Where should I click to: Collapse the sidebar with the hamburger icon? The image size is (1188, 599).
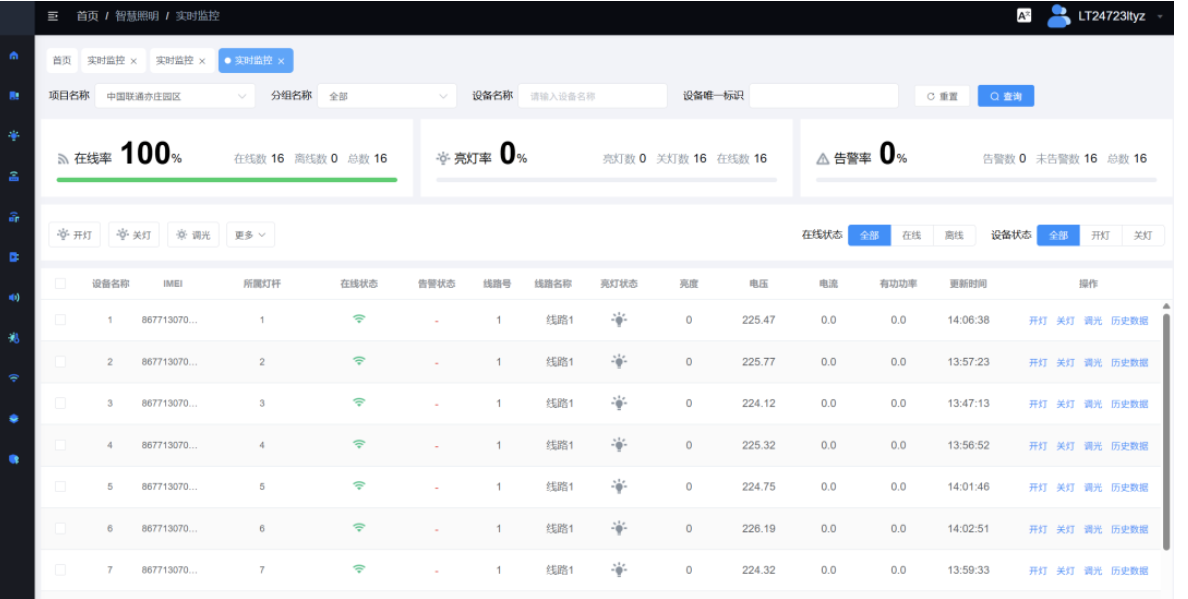[x=53, y=16]
